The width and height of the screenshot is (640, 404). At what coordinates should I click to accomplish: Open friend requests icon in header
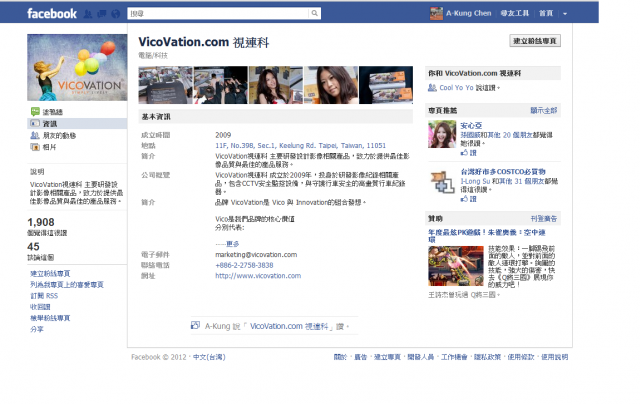click(x=88, y=14)
